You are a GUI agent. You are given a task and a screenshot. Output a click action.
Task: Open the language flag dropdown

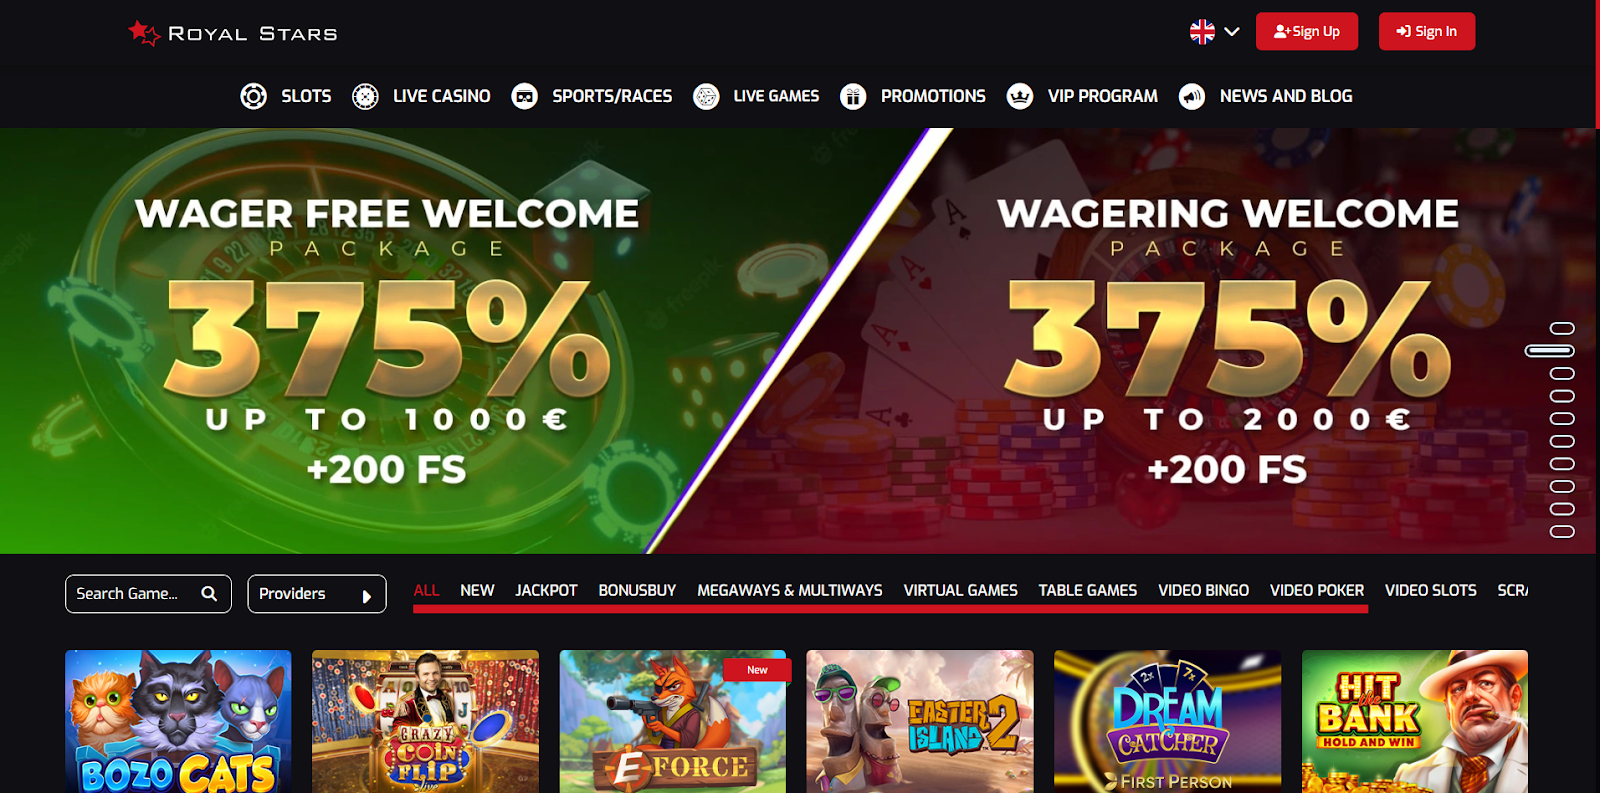1215,32
